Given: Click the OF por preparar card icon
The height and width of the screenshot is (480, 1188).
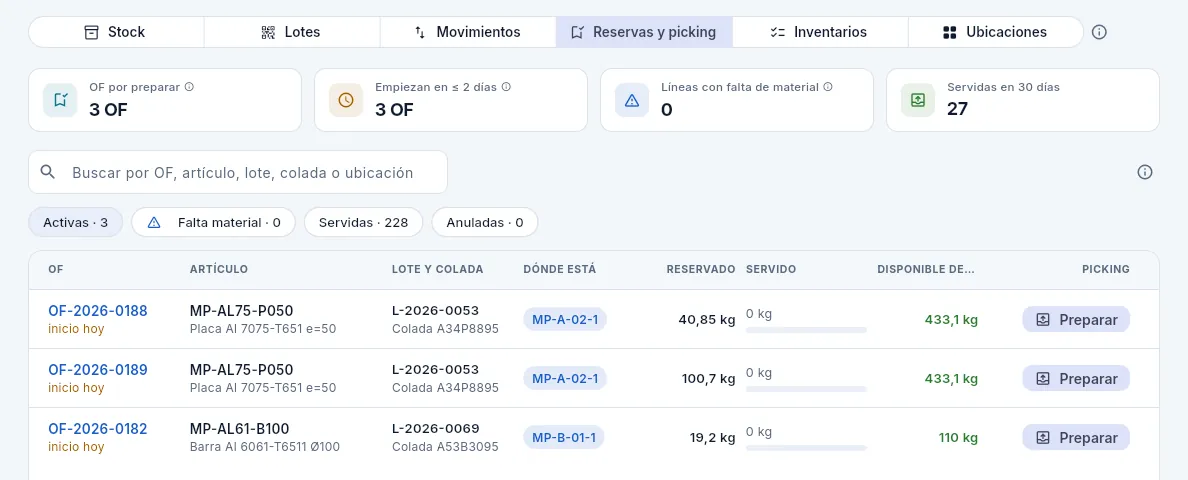Looking at the screenshot, I should (60, 100).
